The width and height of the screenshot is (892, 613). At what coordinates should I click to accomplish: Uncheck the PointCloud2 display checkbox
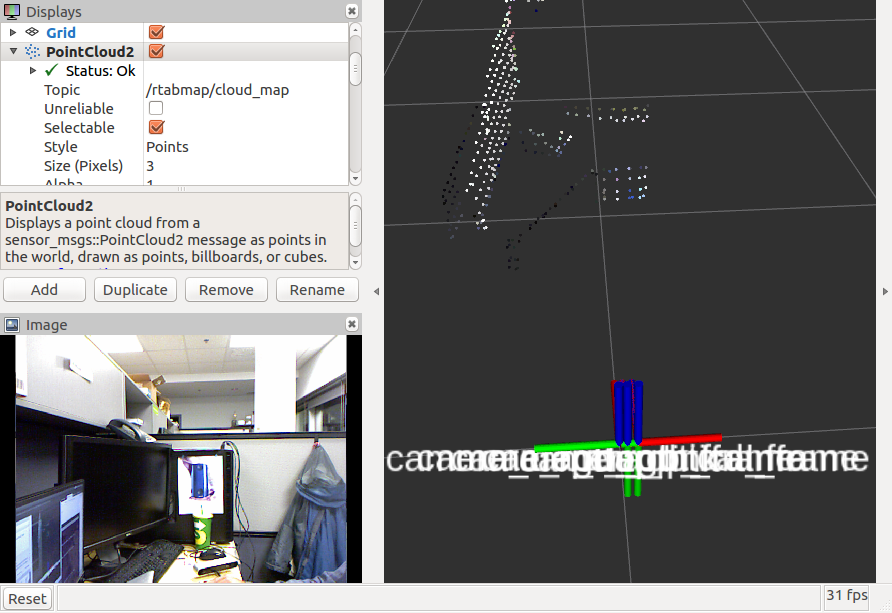pos(156,51)
